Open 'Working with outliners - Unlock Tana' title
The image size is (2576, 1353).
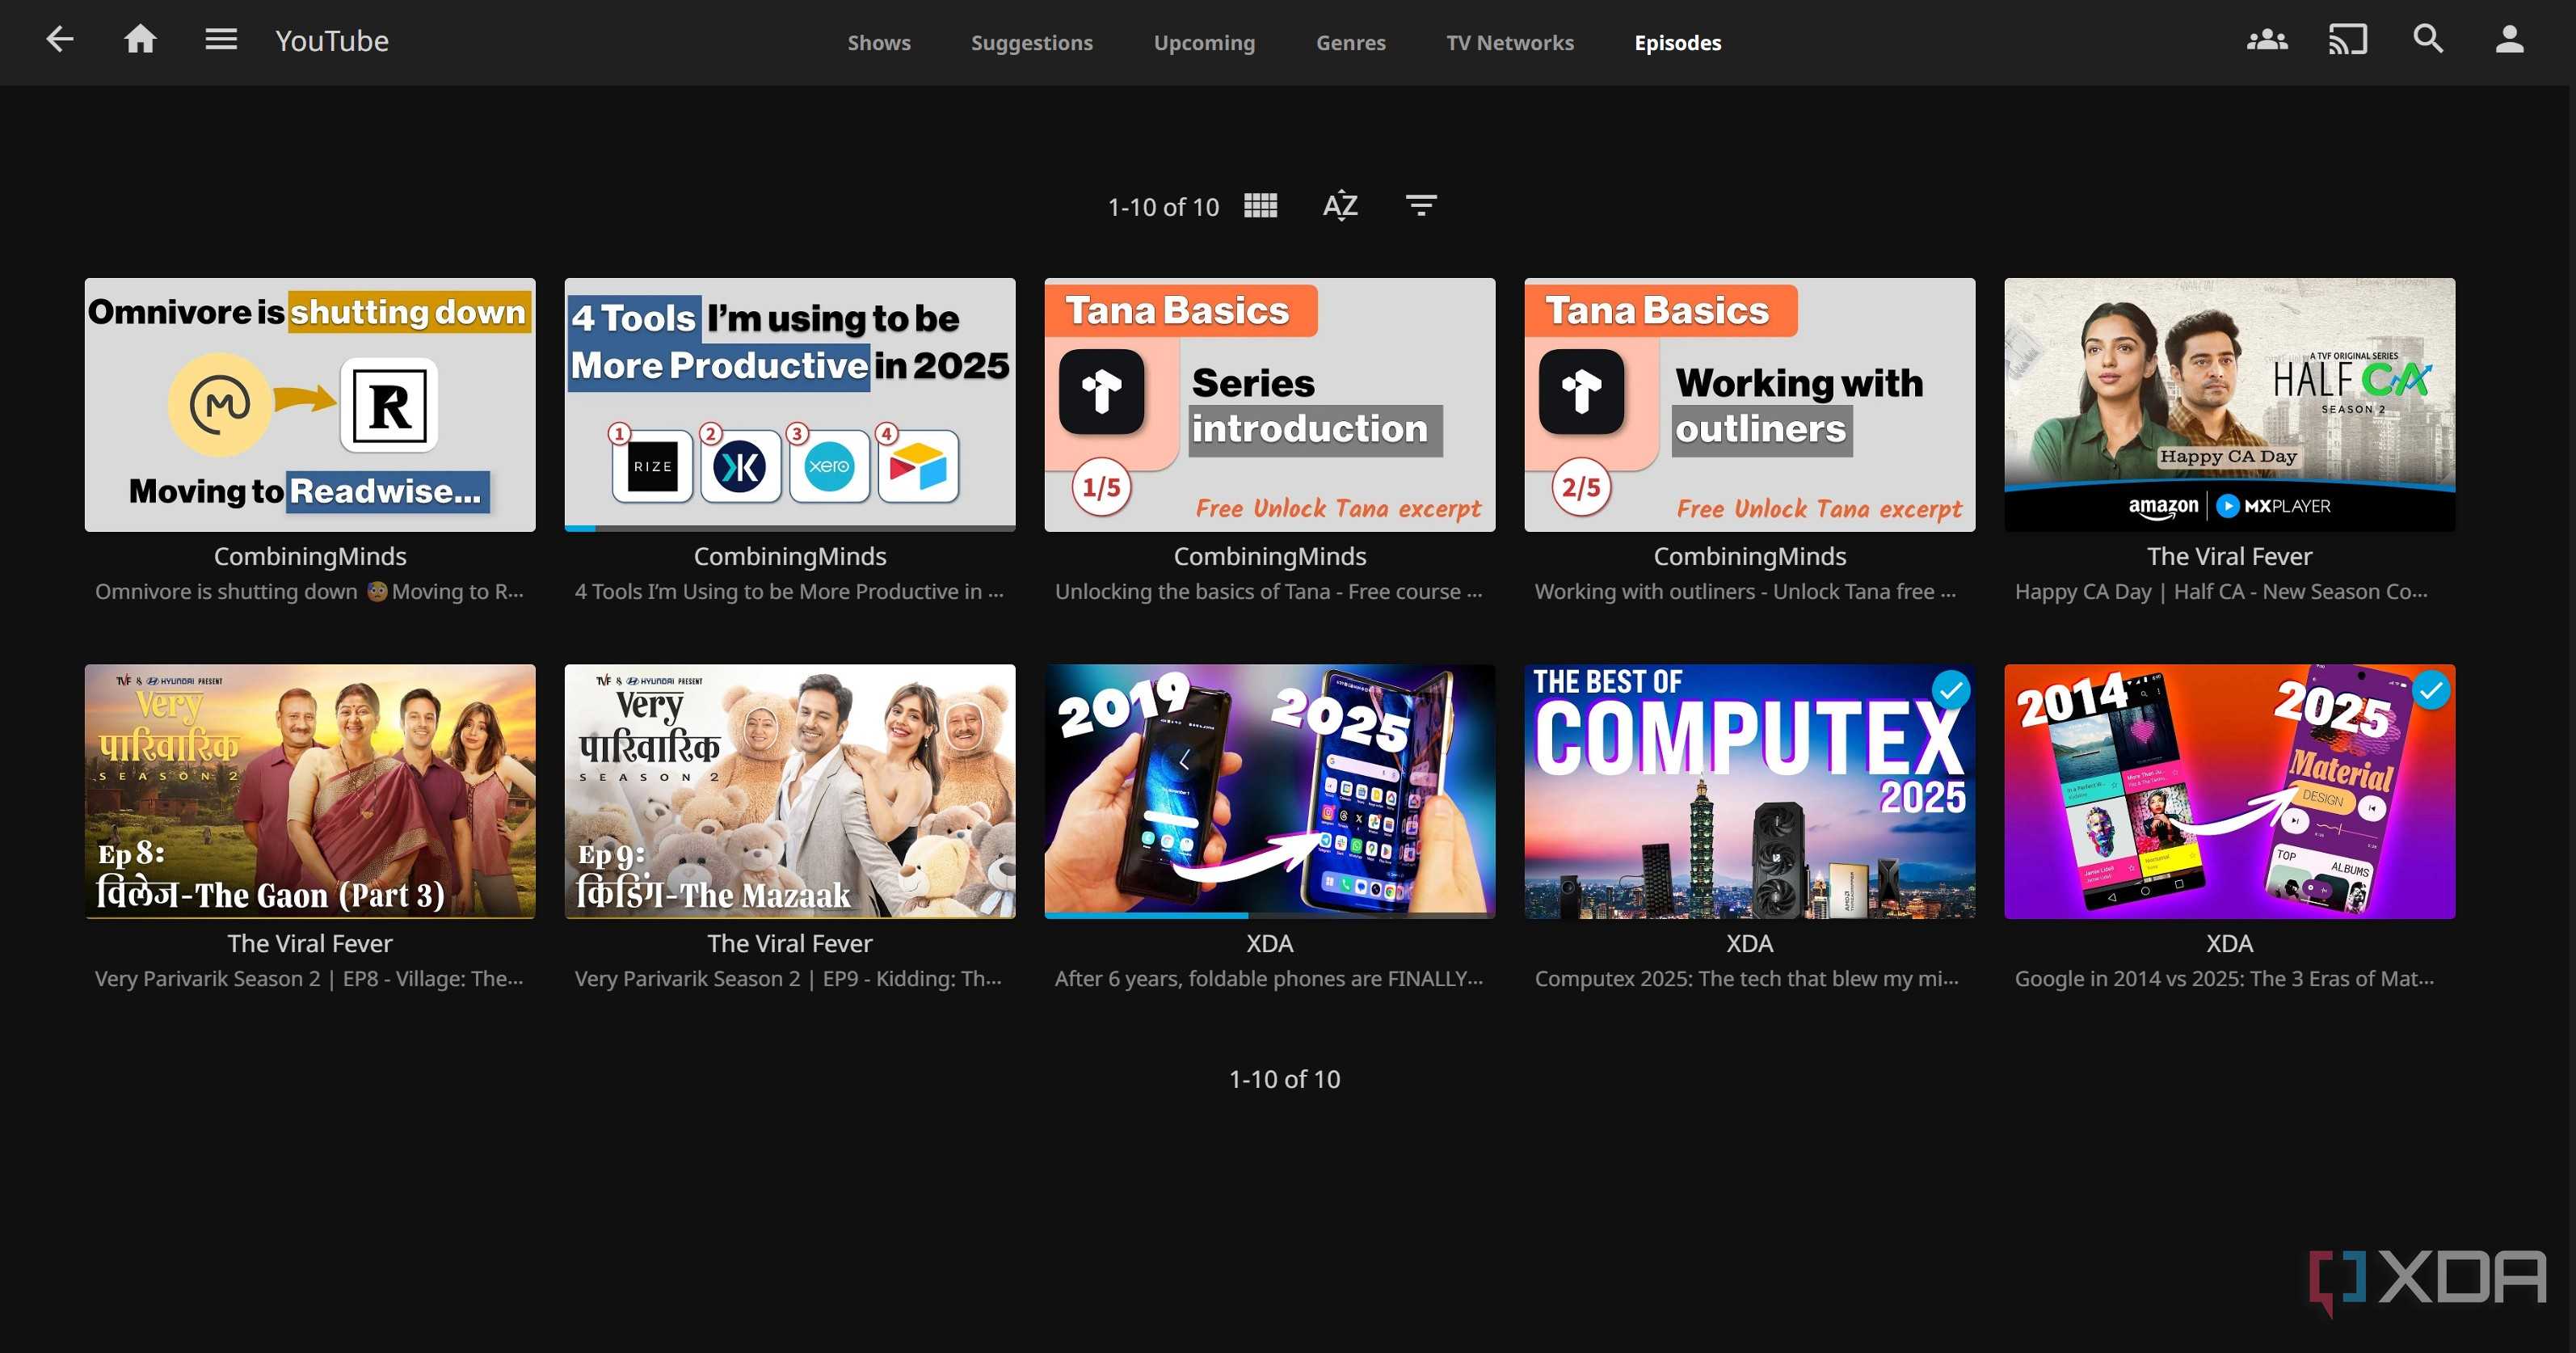[x=1746, y=592]
